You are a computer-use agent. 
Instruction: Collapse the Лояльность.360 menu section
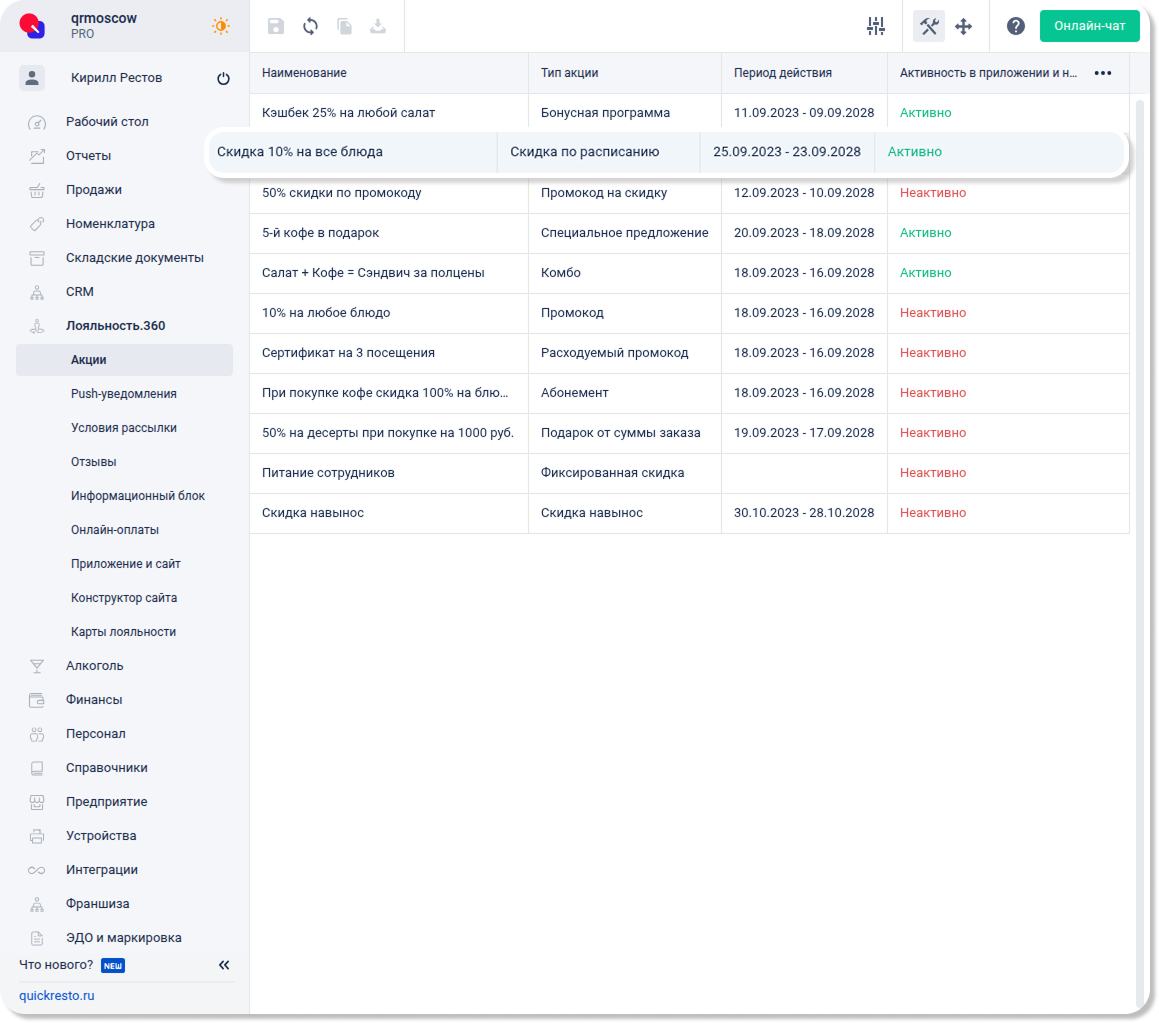coord(115,326)
